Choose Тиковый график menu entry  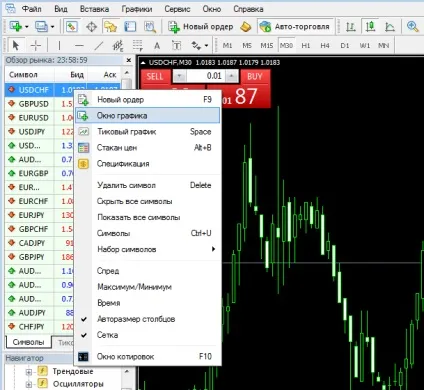tap(148, 132)
